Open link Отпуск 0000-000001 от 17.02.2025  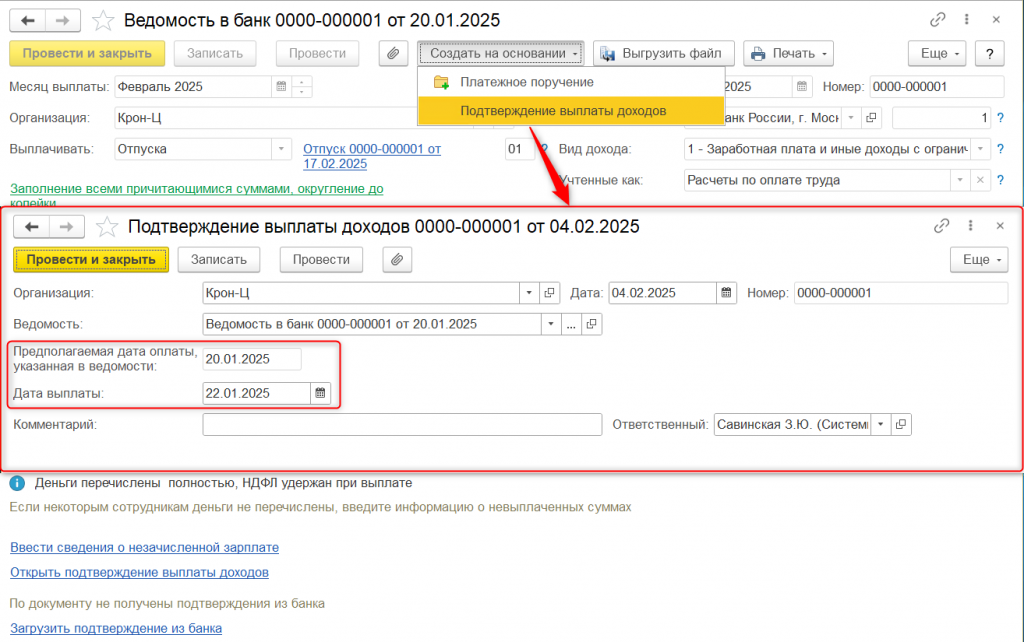pyautogui.click(x=372, y=156)
